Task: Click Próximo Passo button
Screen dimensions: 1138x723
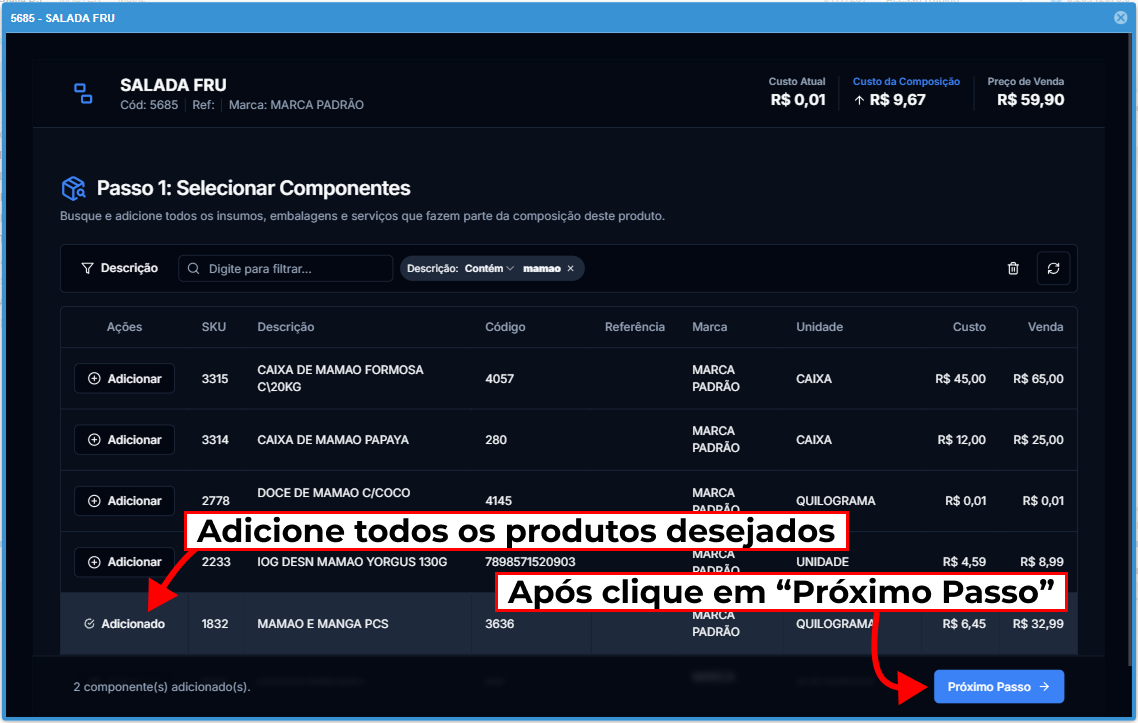Action: click(998, 687)
